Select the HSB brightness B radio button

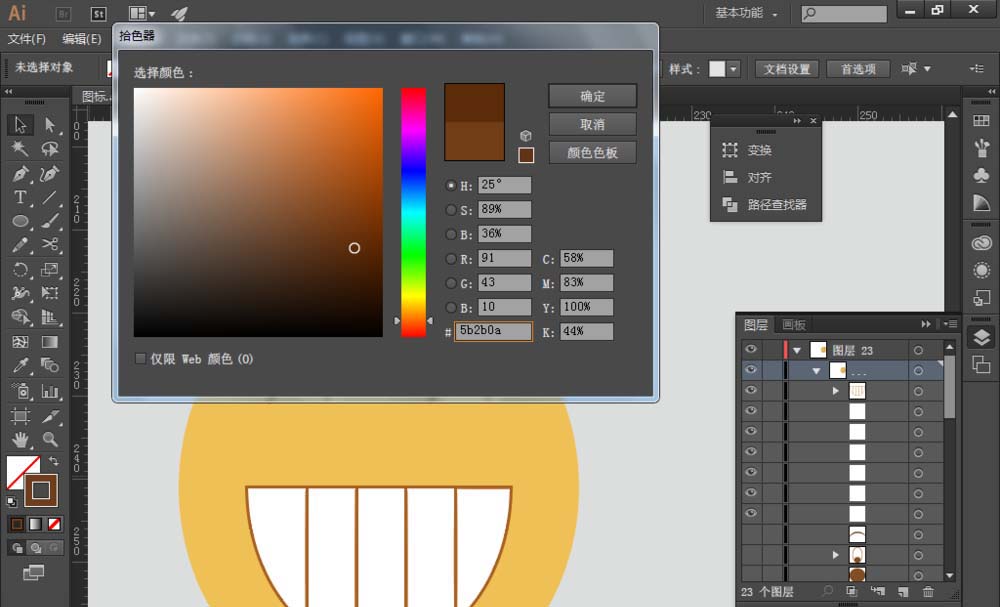click(x=451, y=235)
